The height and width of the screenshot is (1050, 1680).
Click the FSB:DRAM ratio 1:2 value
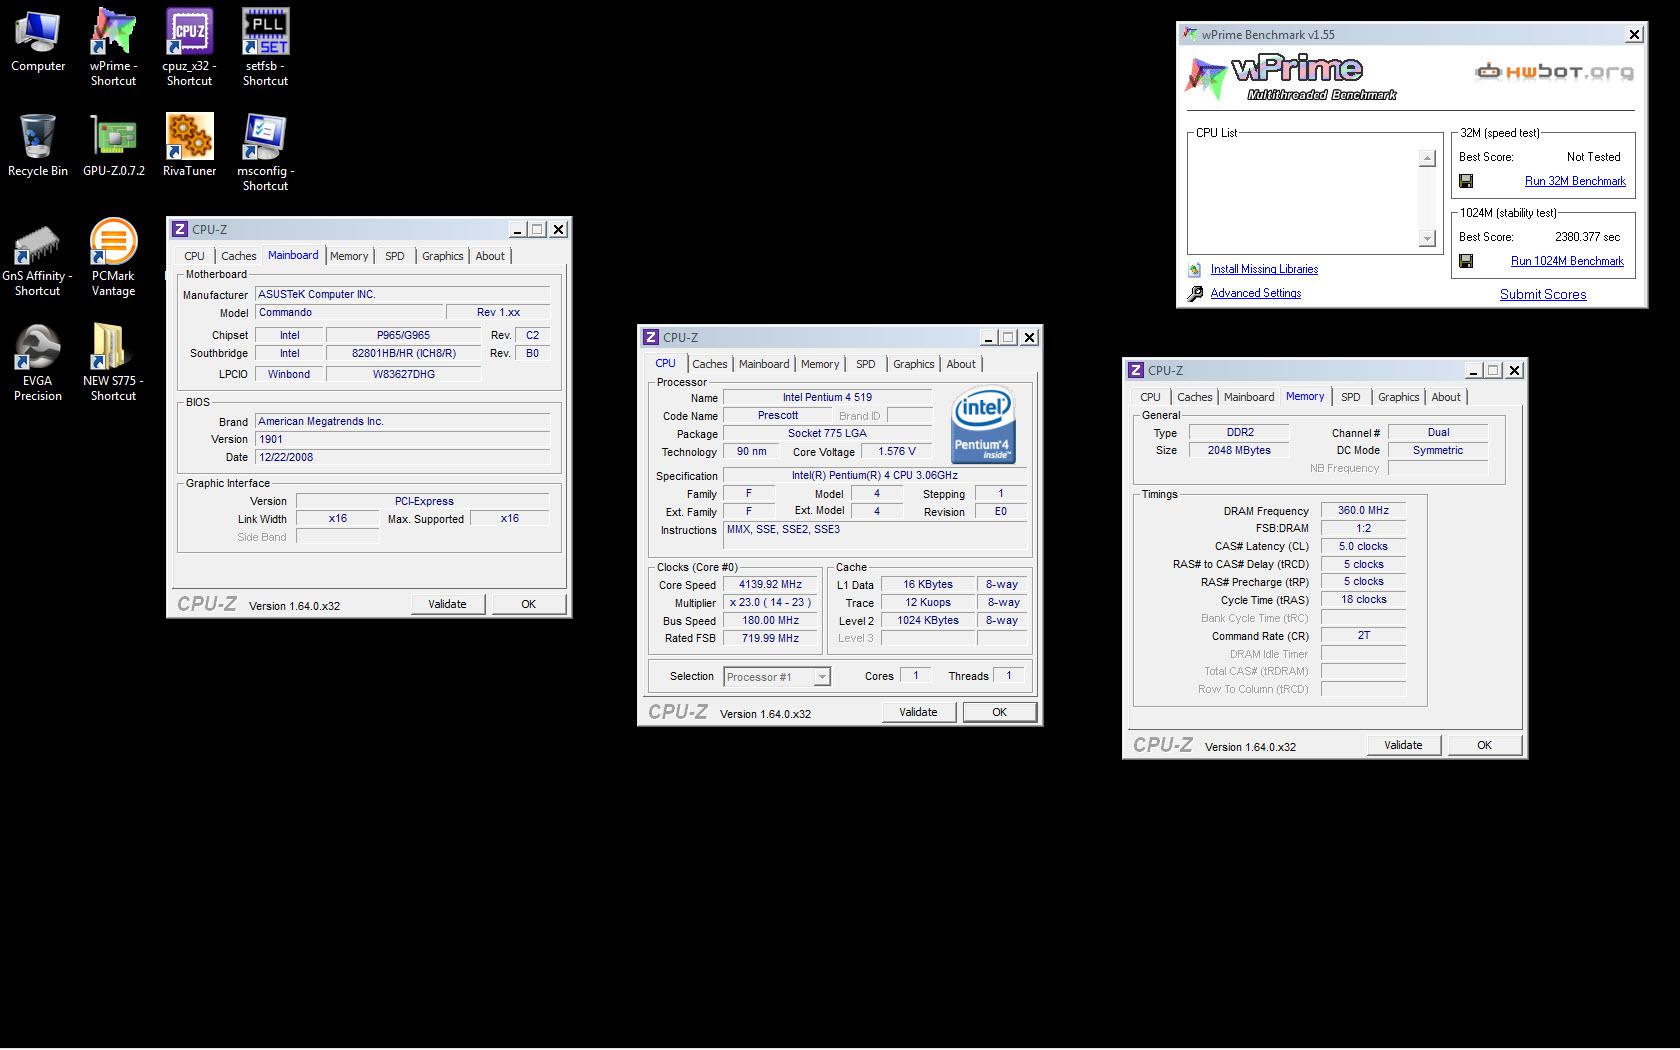[1363, 528]
